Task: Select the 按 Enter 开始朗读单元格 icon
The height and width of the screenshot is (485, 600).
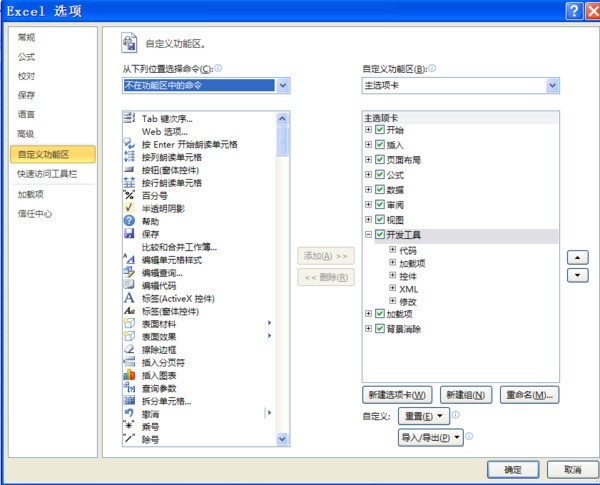Action: click(129, 144)
